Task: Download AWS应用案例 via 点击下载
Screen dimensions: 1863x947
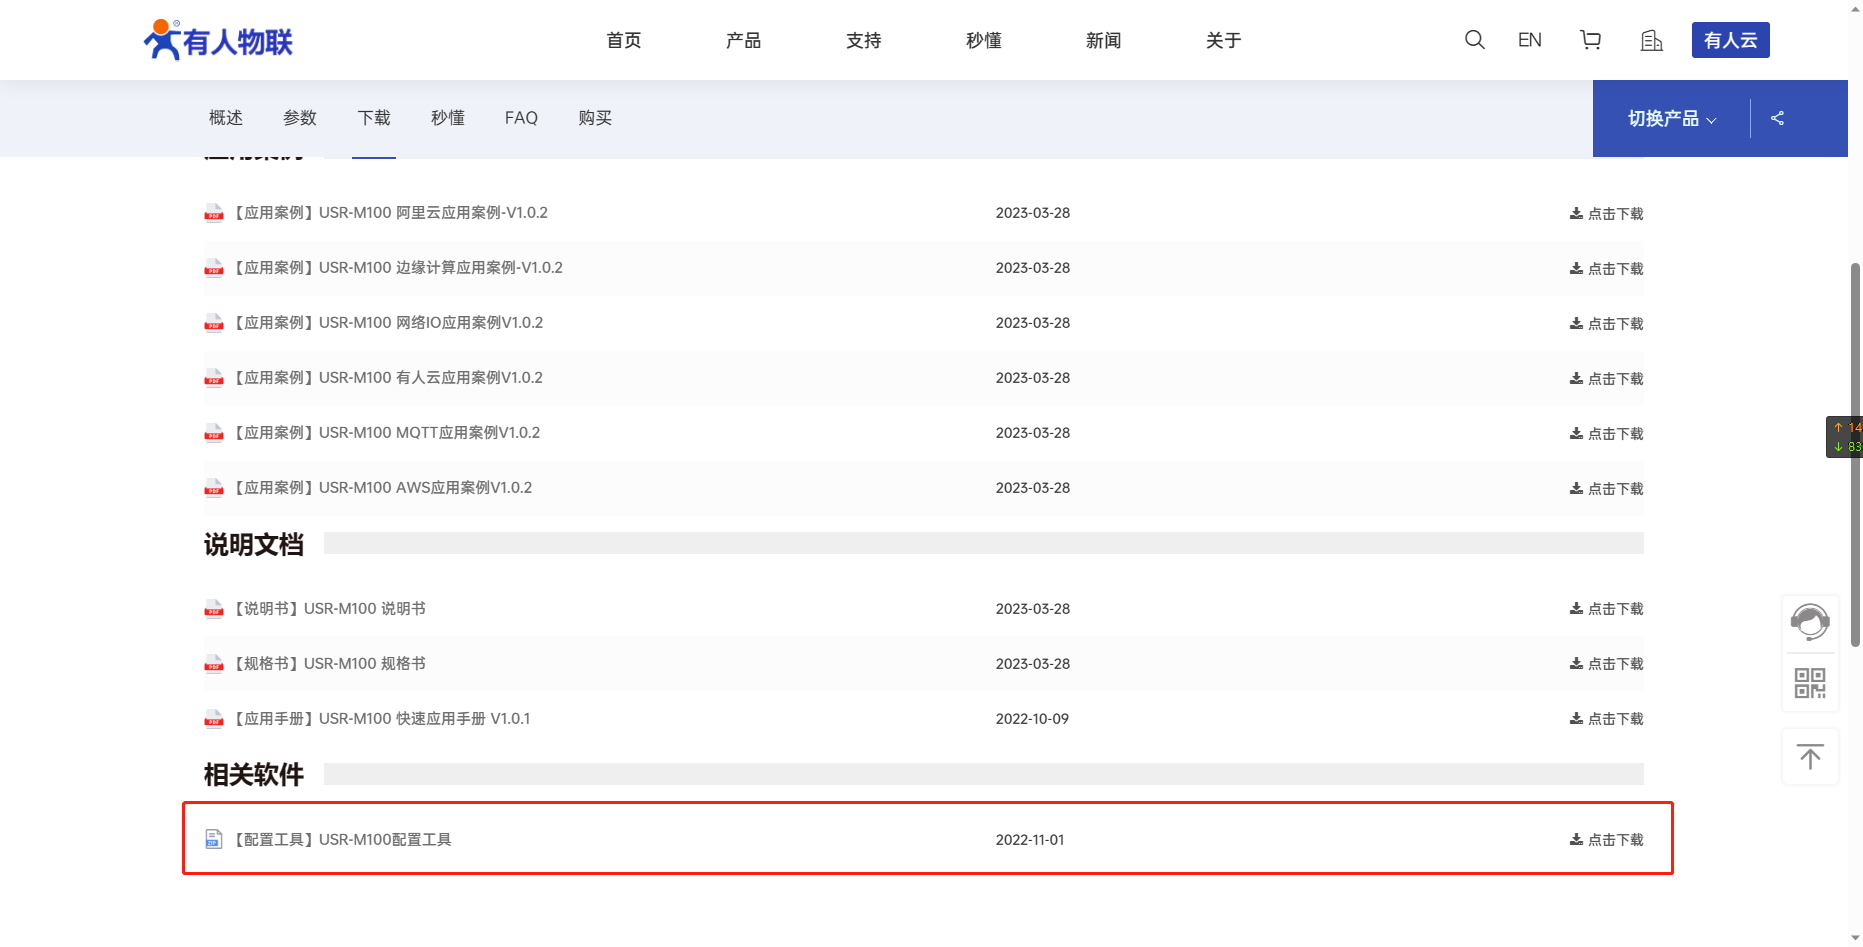Action: pyautogui.click(x=1606, y=489)
